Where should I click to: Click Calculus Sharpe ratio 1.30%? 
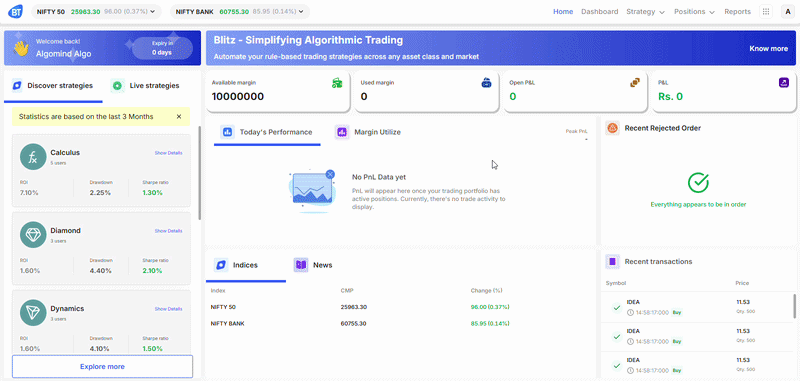pos(153,193)
